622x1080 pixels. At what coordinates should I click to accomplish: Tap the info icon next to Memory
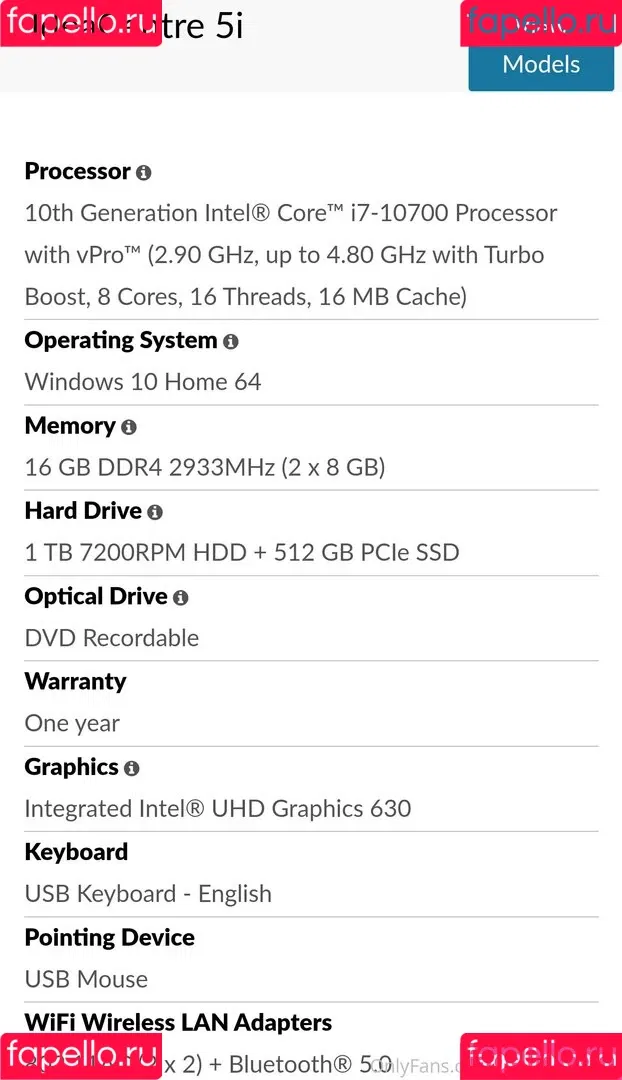pos(129,427)
